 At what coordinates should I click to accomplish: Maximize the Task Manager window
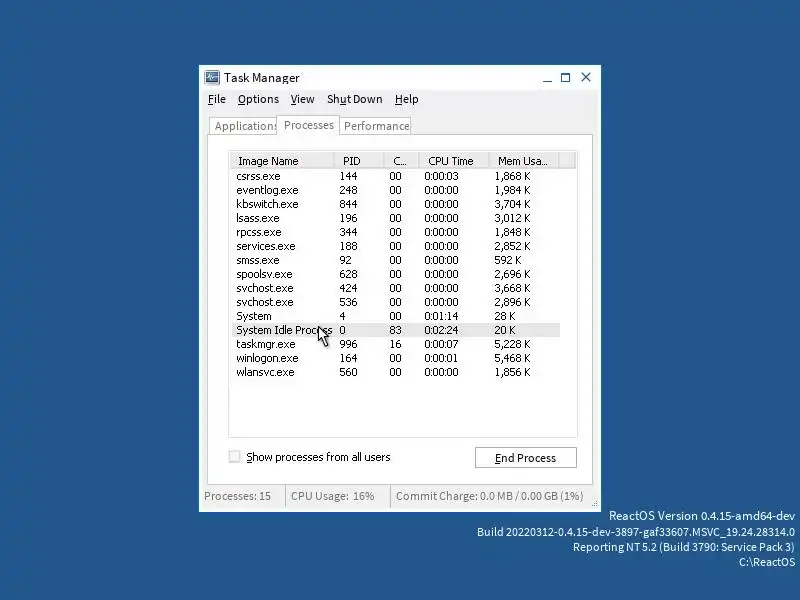[565, 78]
